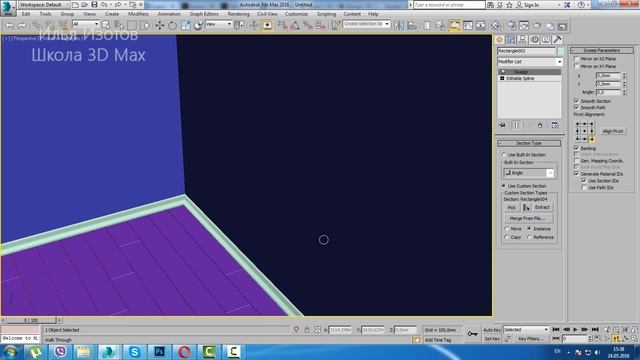Viewport: 640px width, 360px height.
Task: Click the Key Filters button
Action: [x=531, y=339]
